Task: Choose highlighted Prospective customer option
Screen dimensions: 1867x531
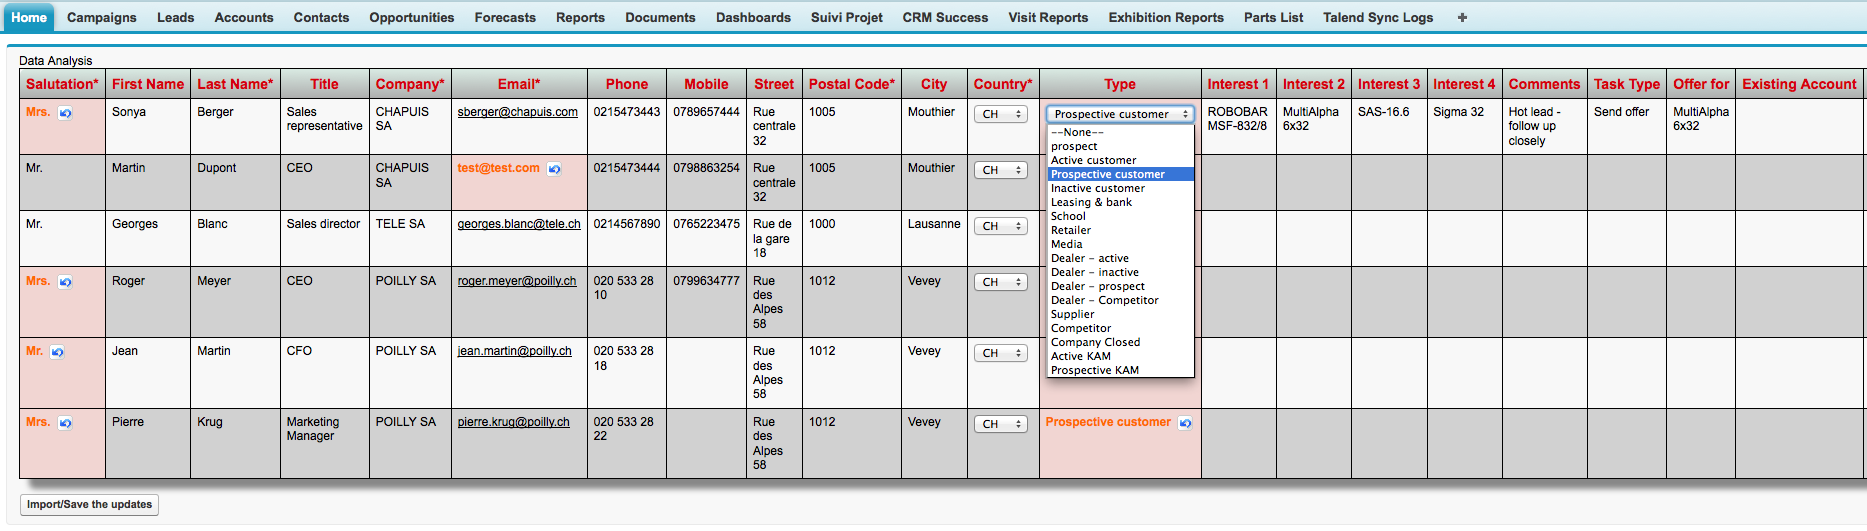Action: pos(1120,174)
